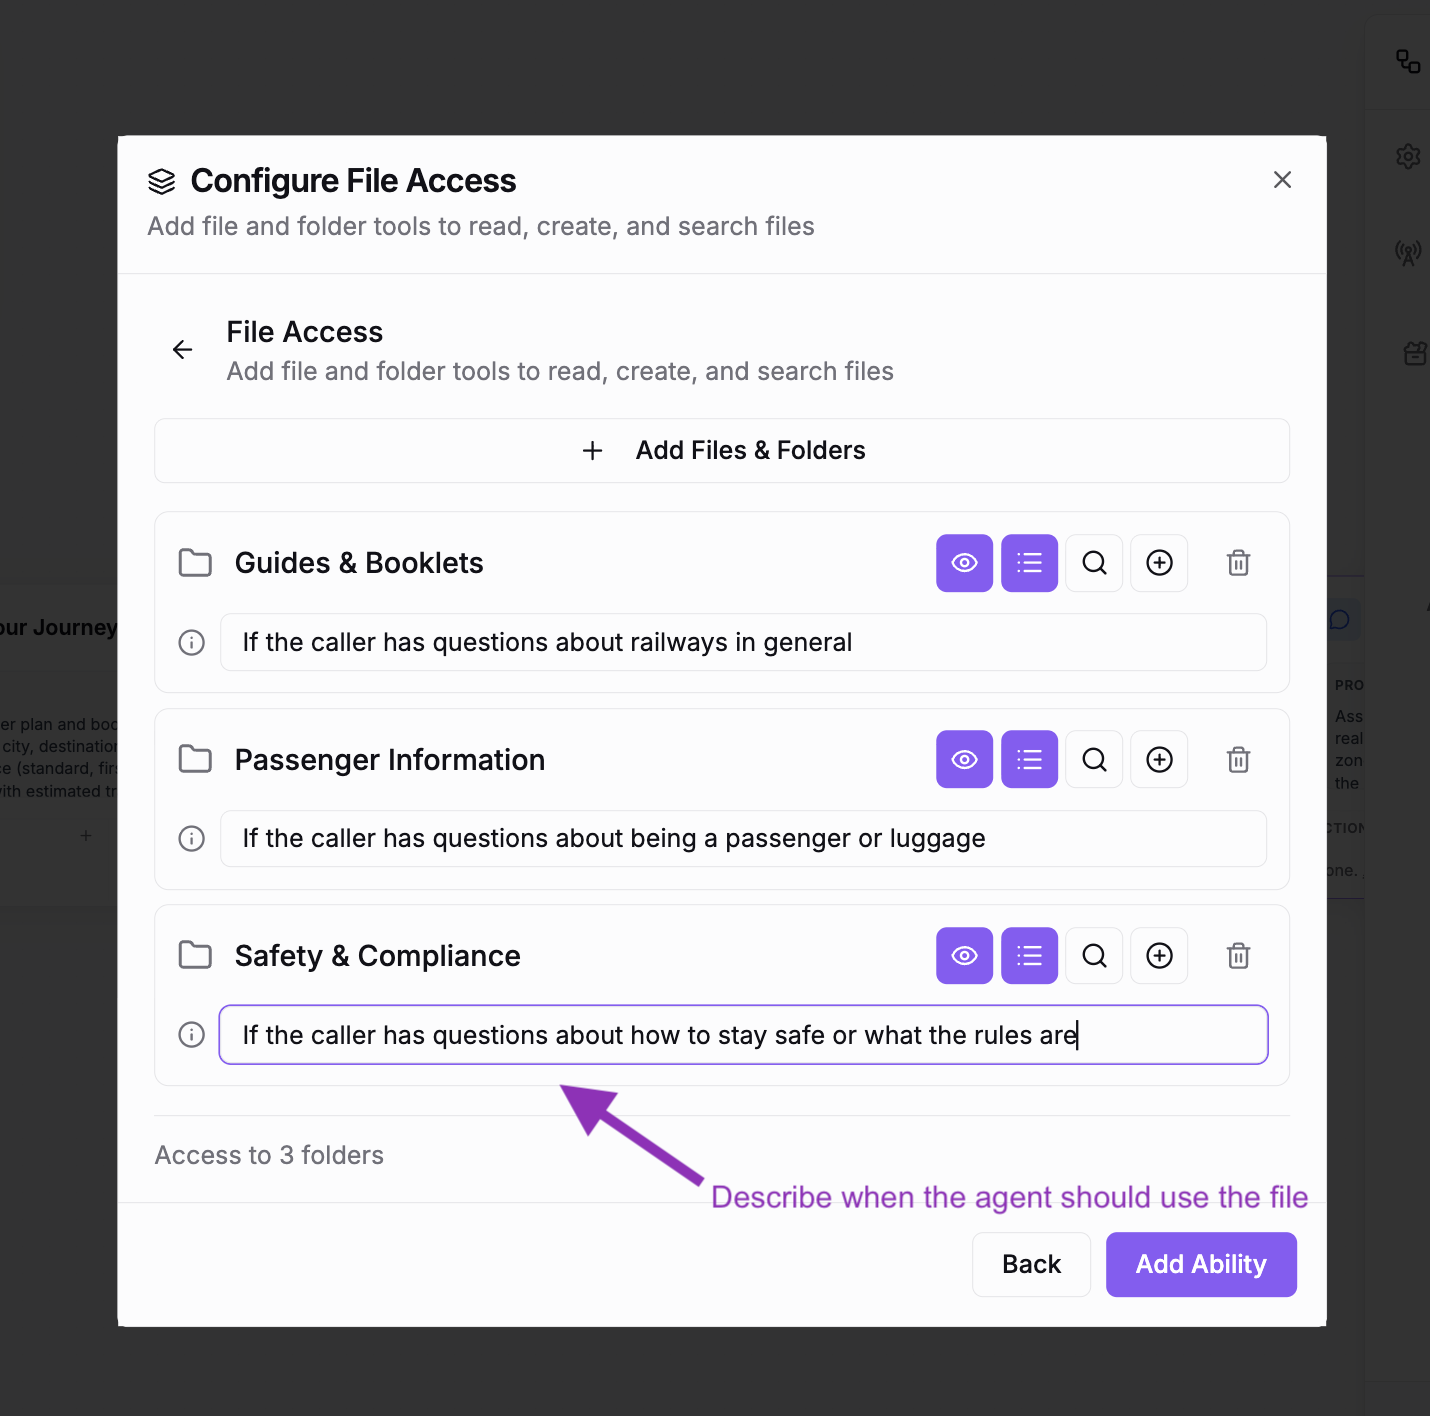Toggle read access eye on Passenger Information

coord(964,759)
